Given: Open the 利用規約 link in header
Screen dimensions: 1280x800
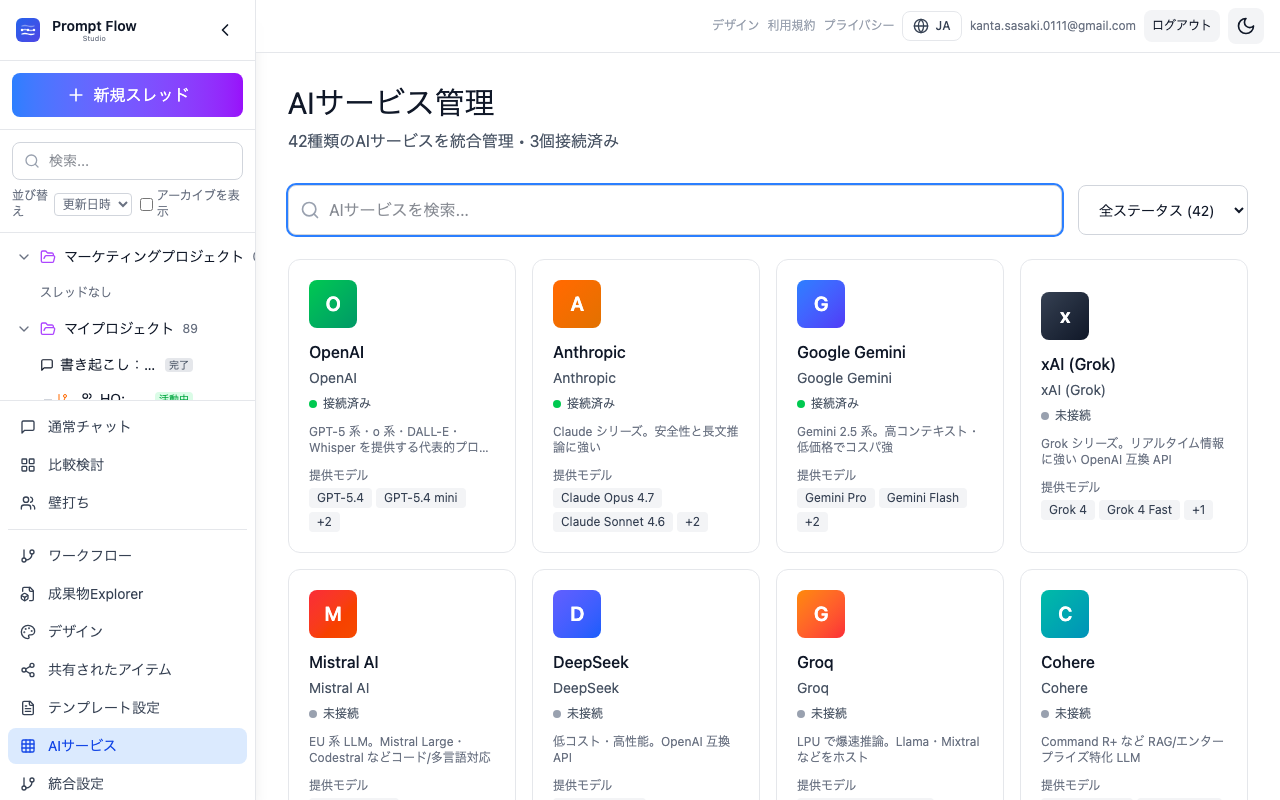Looking at the screenshot, I should click(x=791, y=26).
